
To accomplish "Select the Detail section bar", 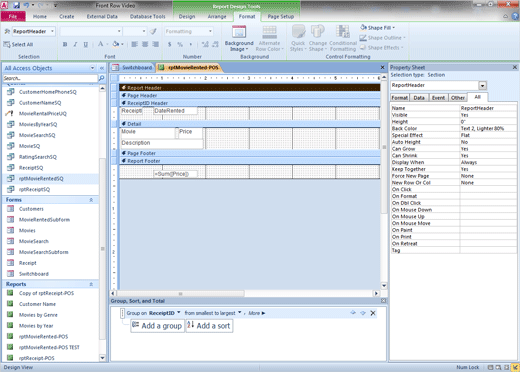I will click(x=250, y=124).
